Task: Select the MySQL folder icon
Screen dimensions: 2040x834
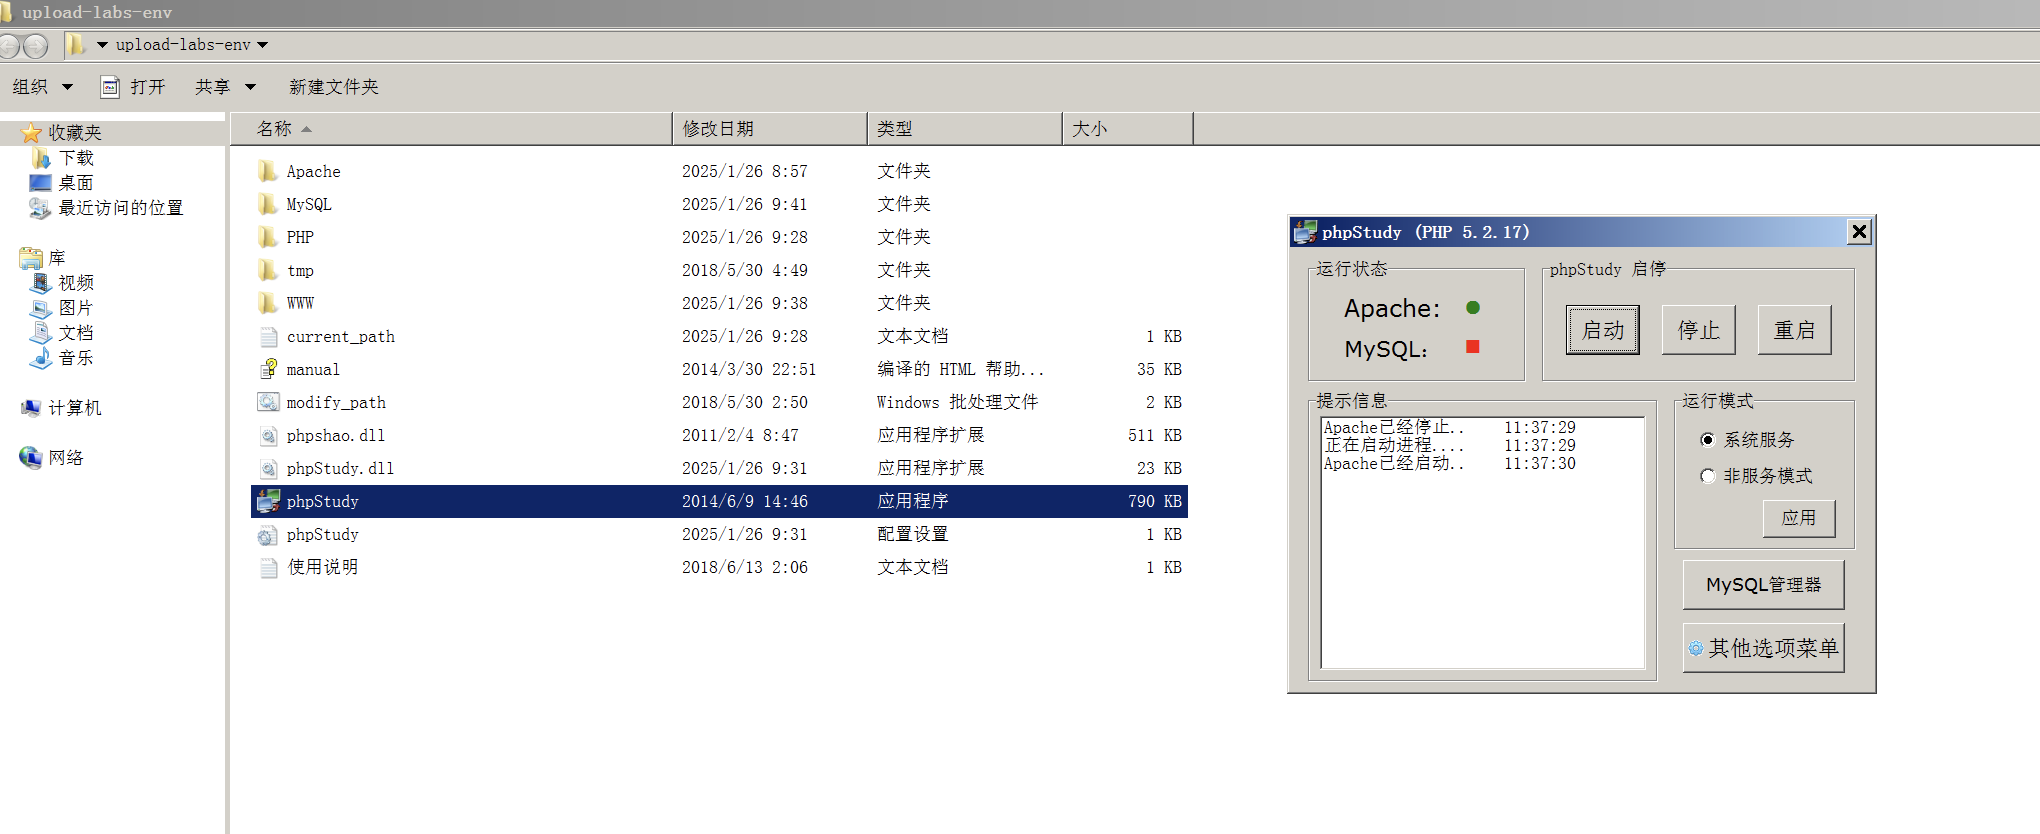Action: coord(268,205)
